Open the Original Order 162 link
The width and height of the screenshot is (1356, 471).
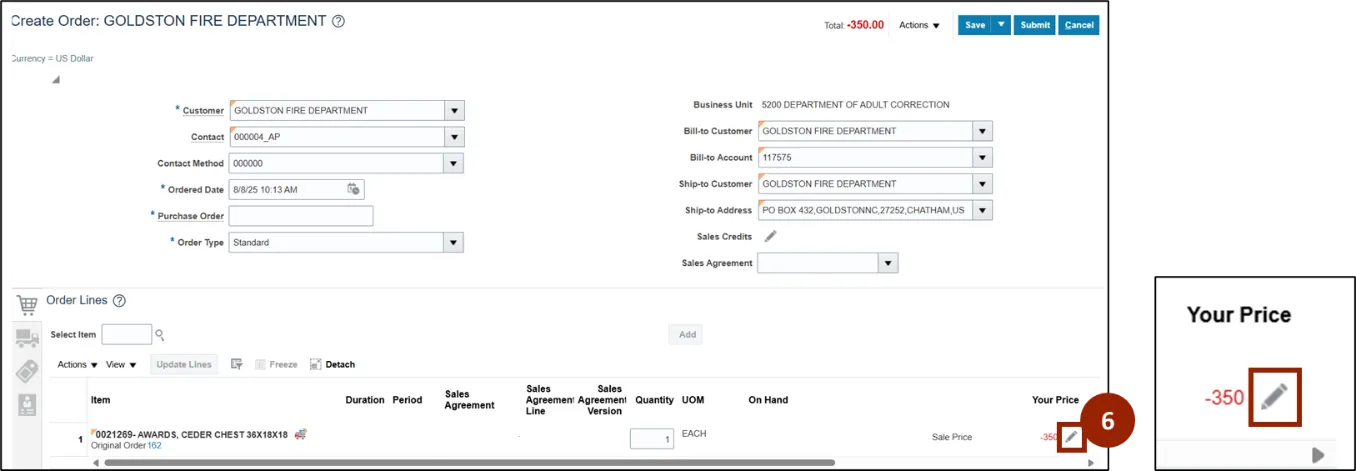pos(154,445)
